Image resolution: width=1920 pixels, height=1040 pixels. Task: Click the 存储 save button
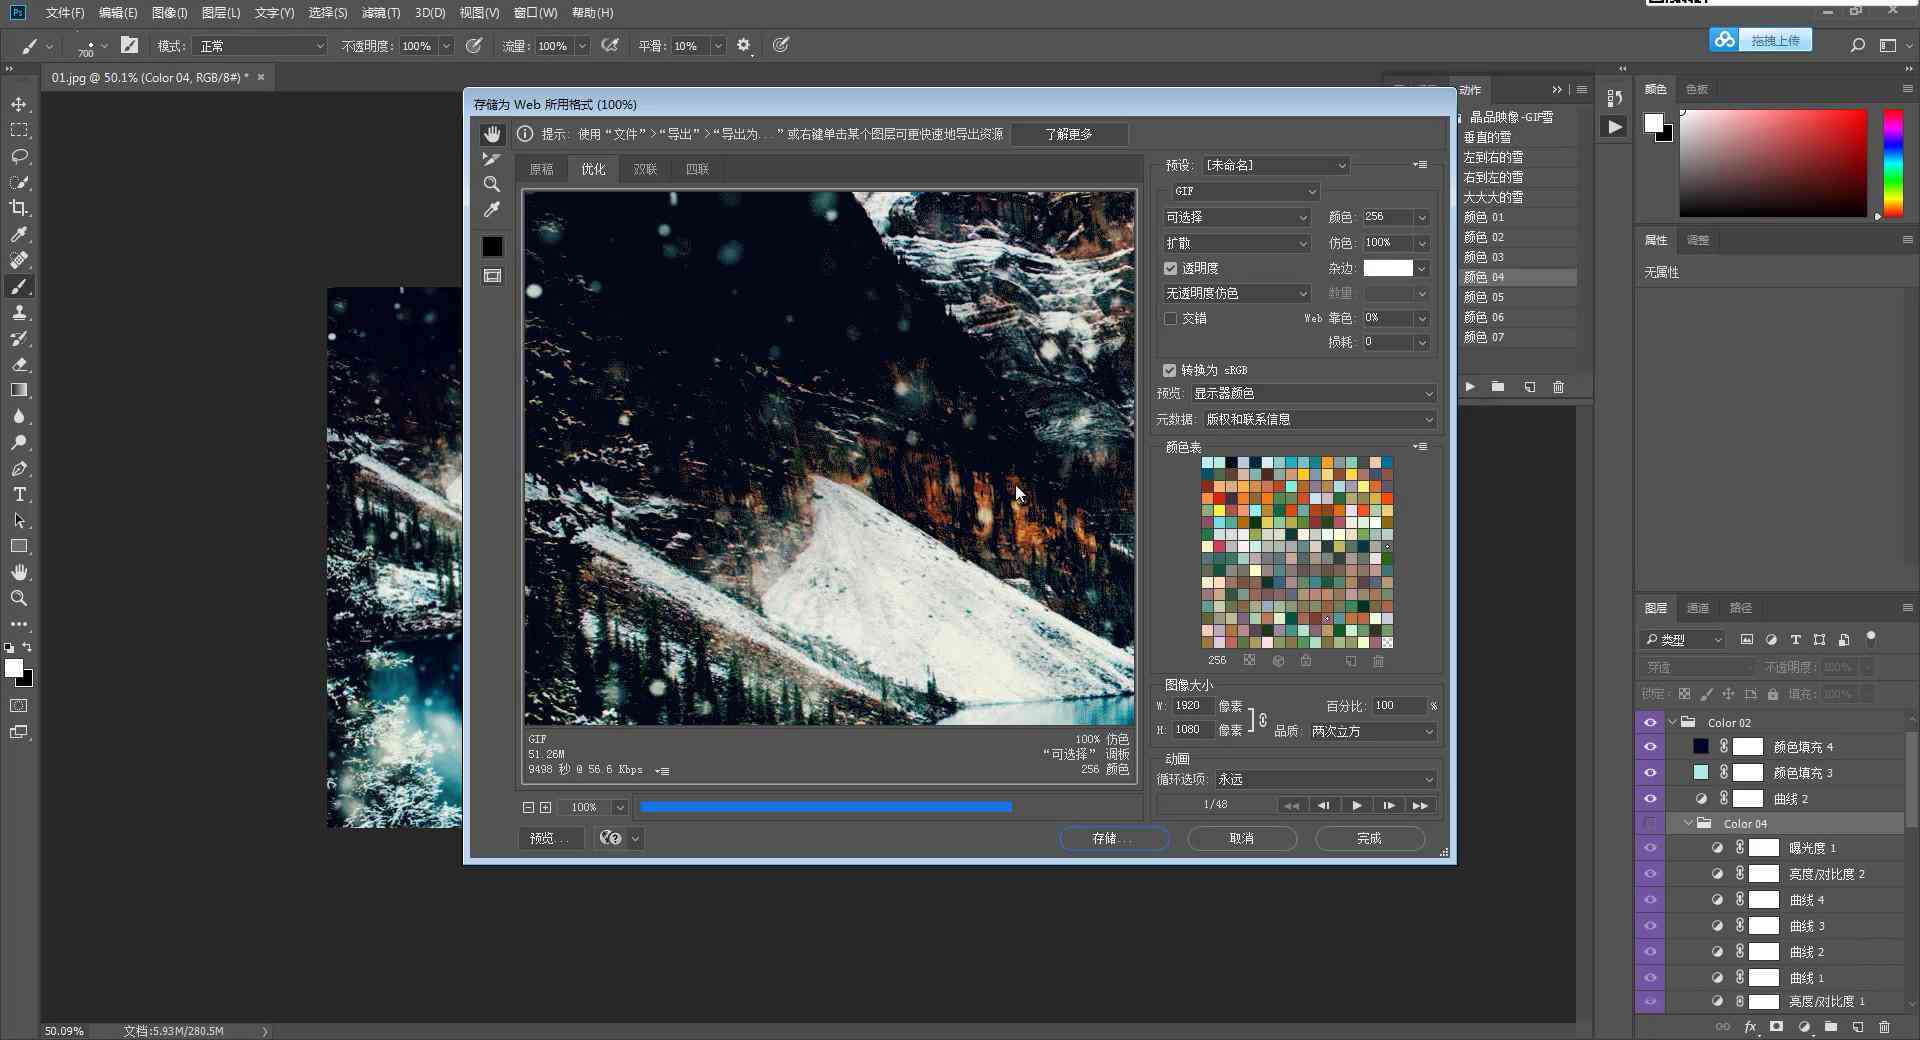tap(1114, 838)
